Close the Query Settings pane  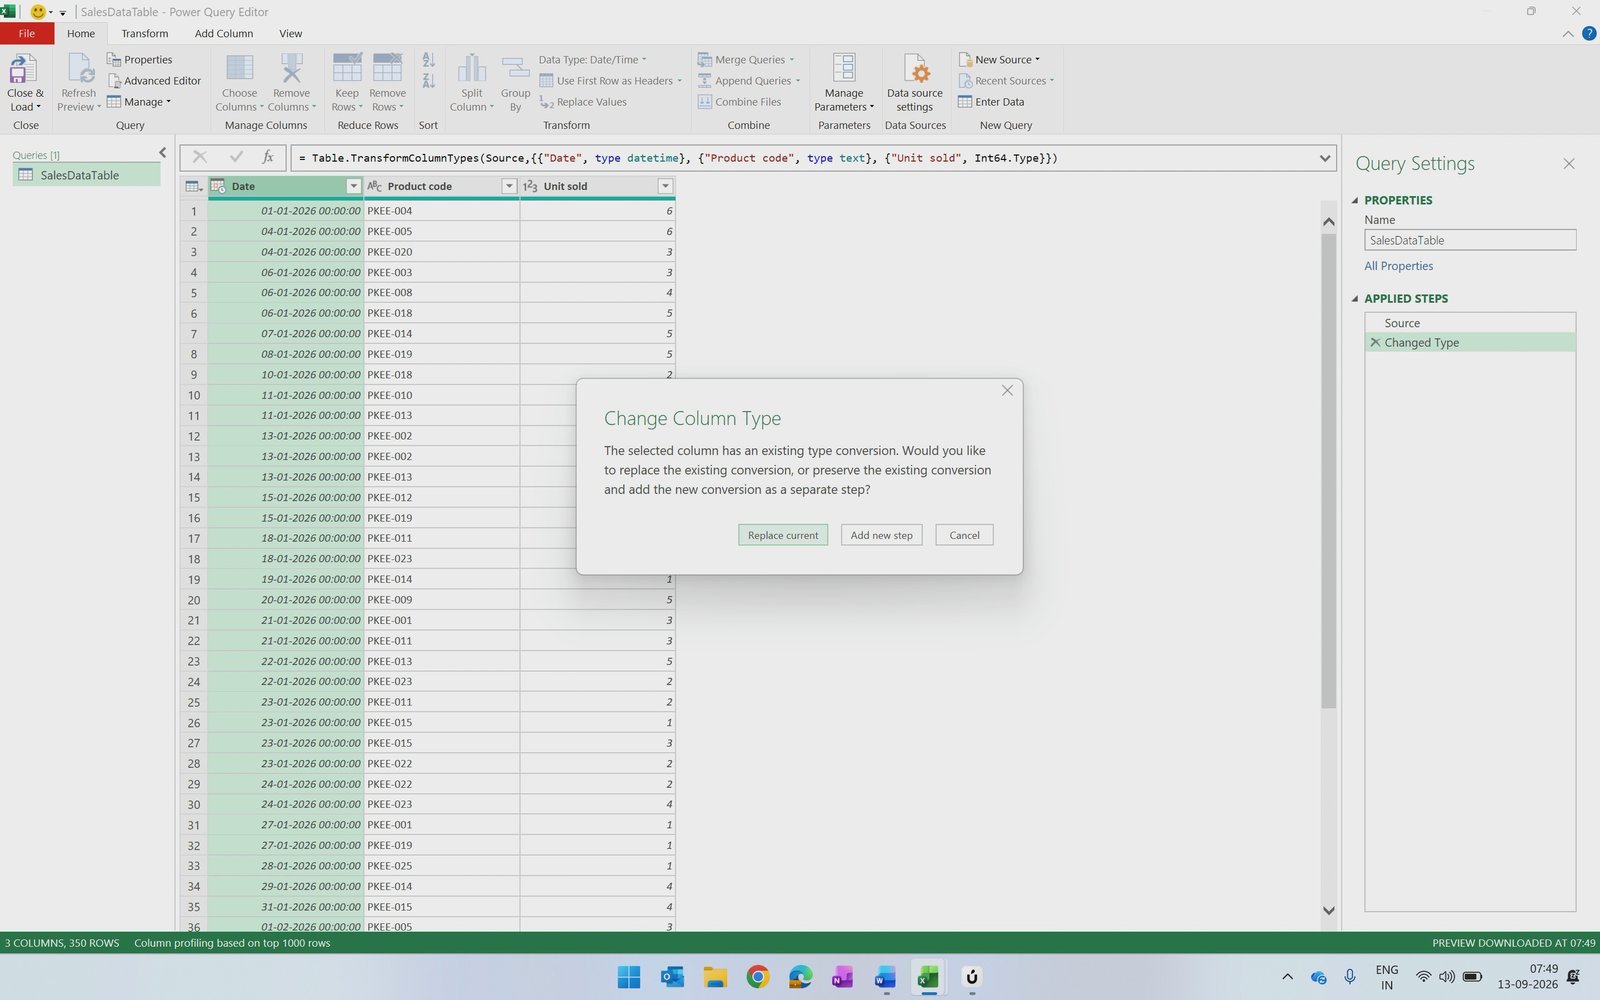click(x=1569, y=164)
